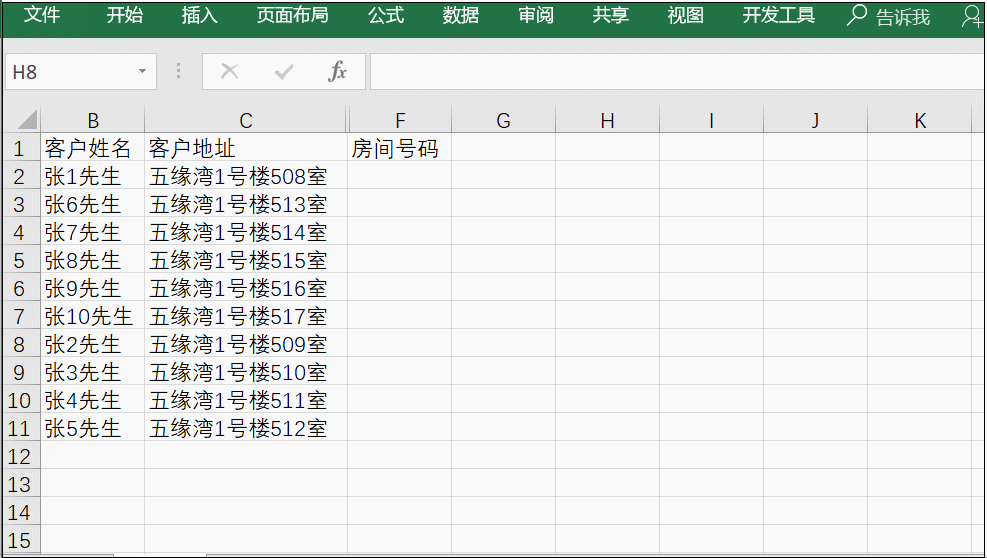Select row 15 header
Viewport: 987px width, 558px height.
(19, 540)
